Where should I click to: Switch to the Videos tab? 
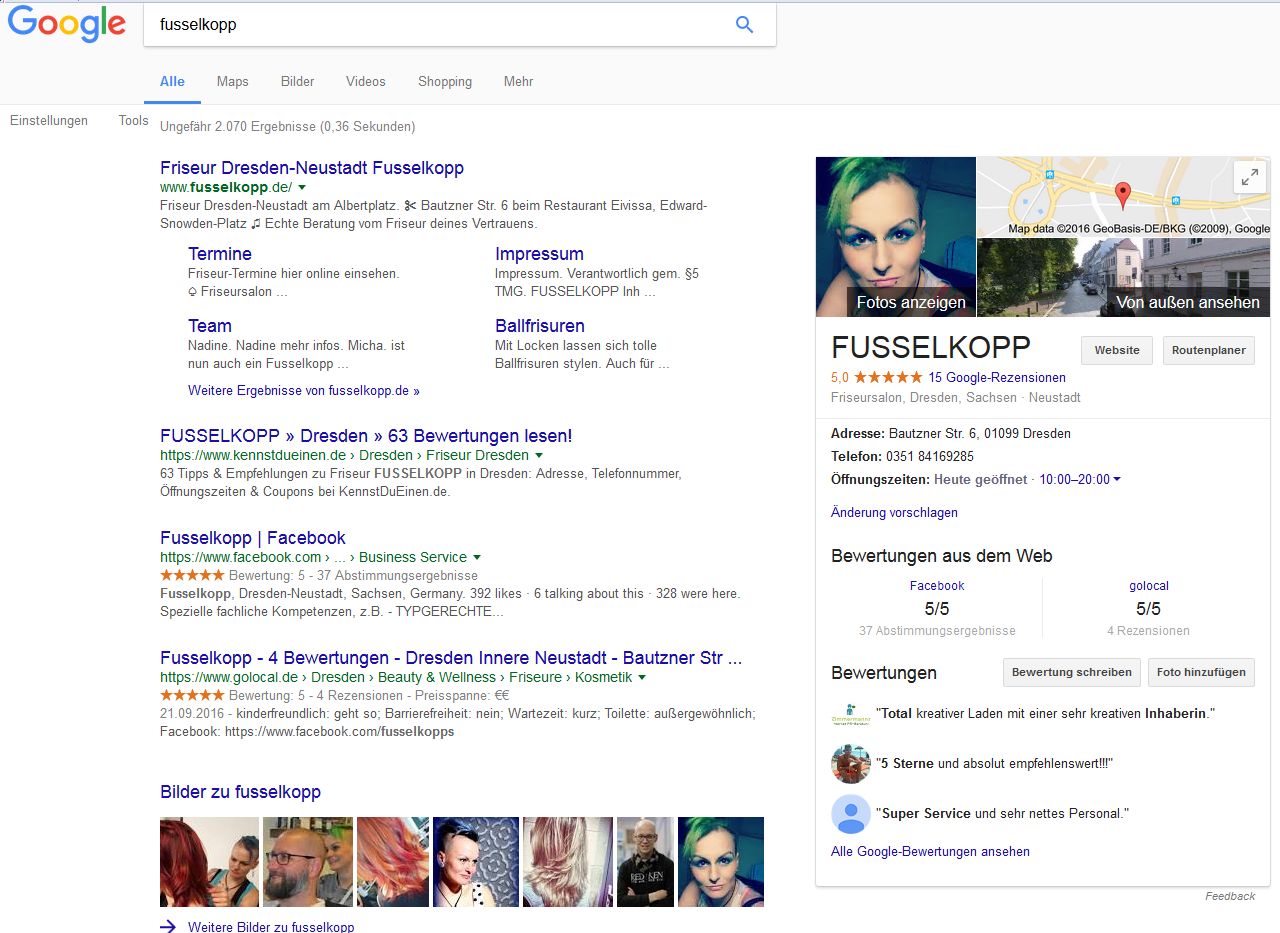[x=366, y=81]
